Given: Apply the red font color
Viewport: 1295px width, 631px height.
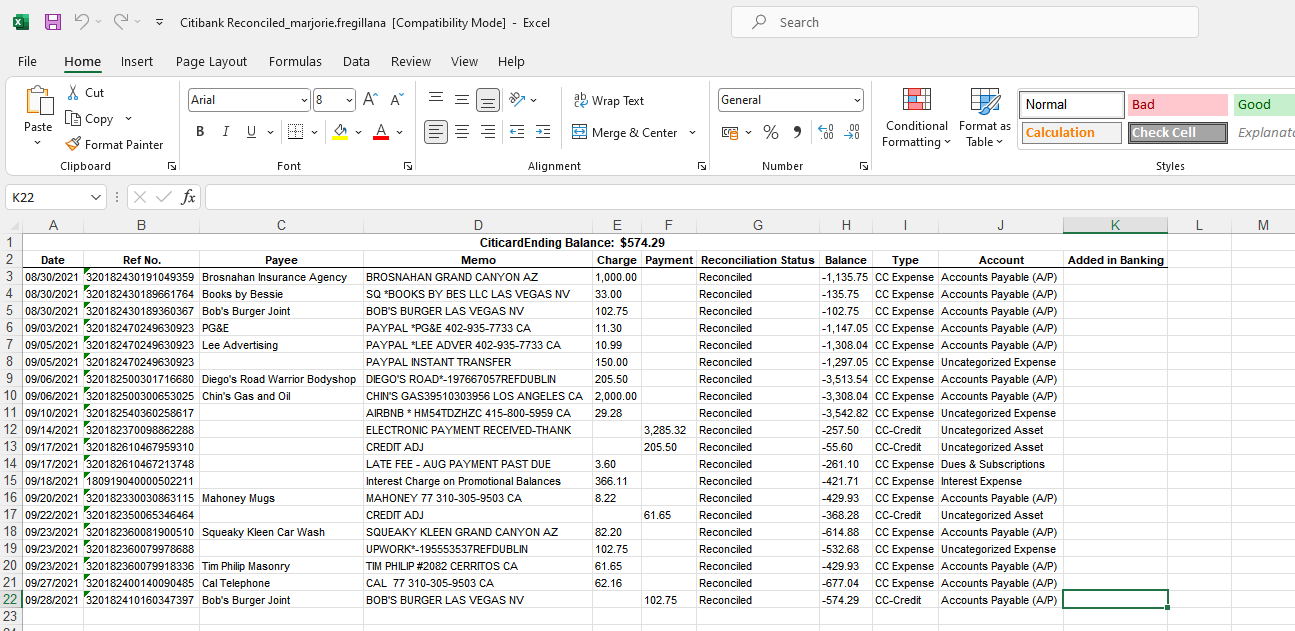Looking at the screenshot, I should tap(380, 132).
